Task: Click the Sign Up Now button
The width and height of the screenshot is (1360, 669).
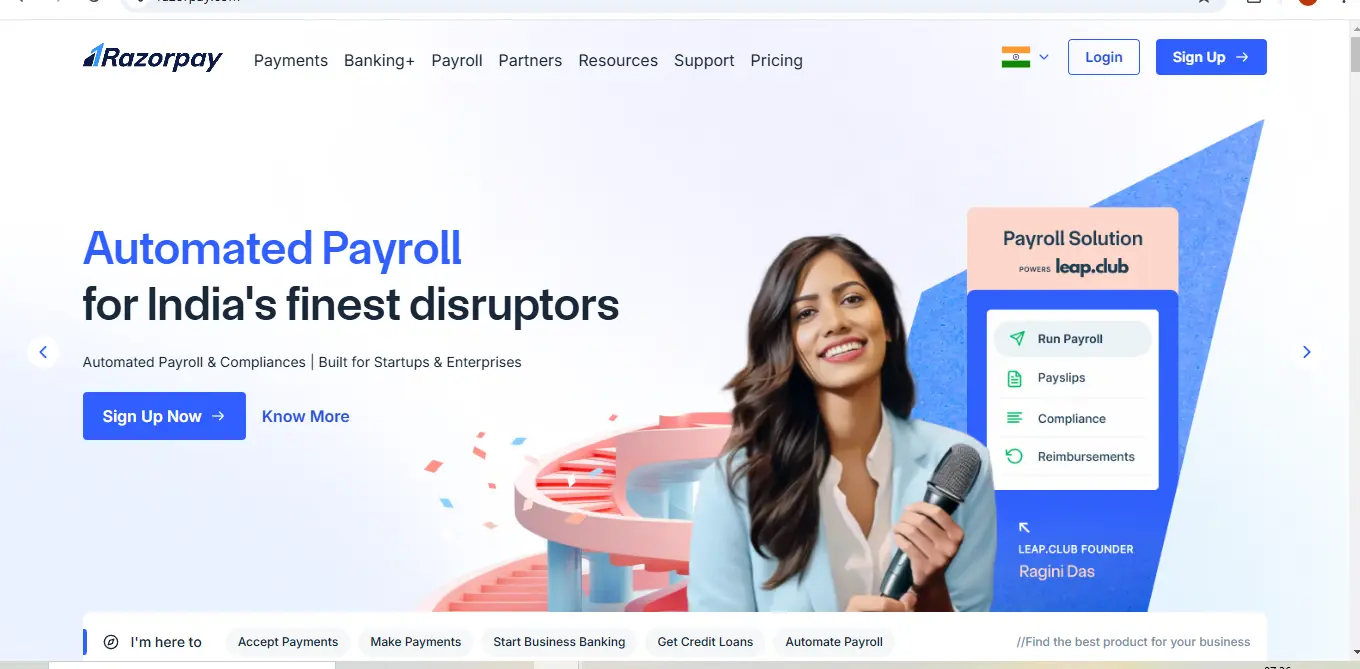Action: click(x=164, y=416)
